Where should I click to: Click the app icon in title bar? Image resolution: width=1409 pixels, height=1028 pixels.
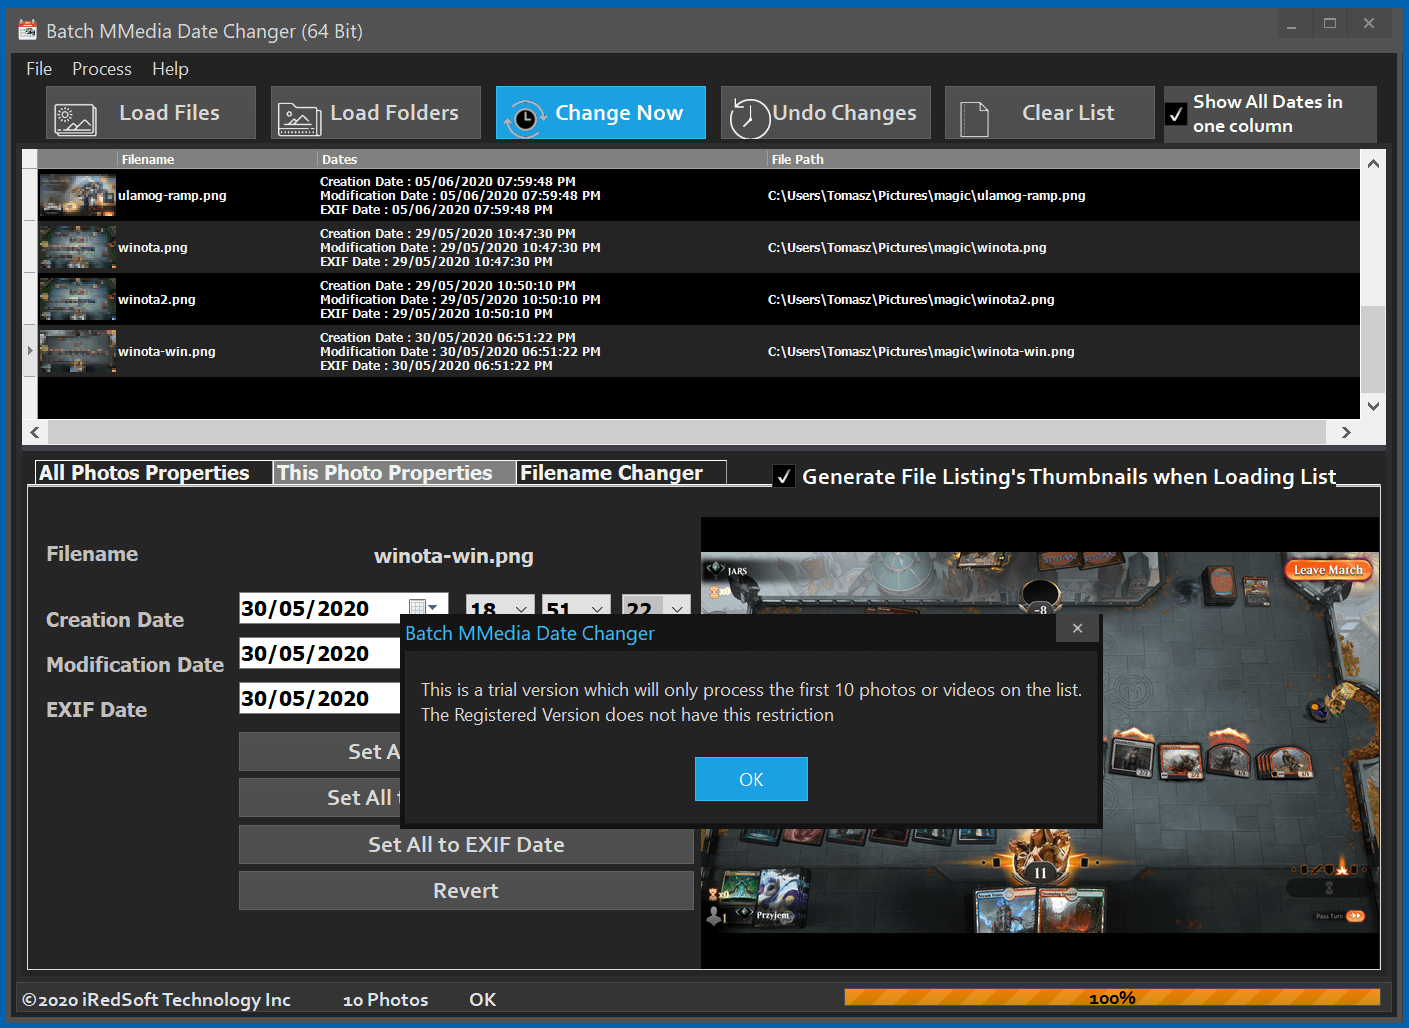(x=28, y=30)
